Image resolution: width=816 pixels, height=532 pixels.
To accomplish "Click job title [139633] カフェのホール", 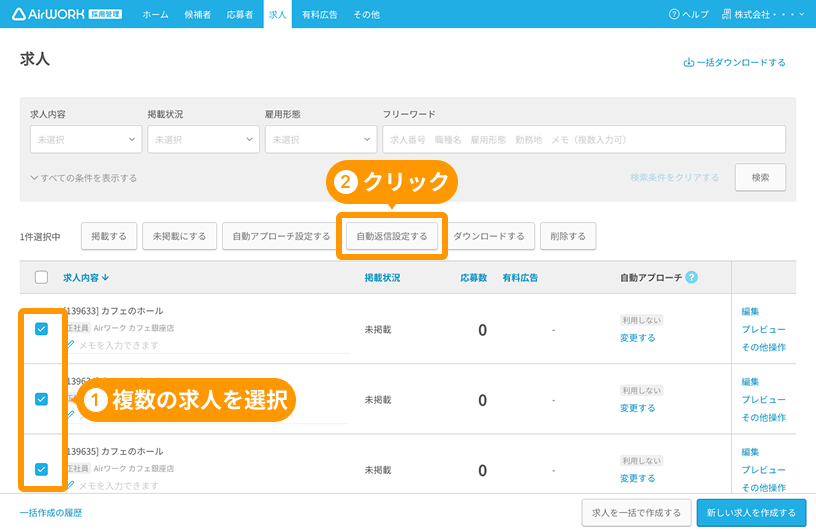I will (114, 311).
